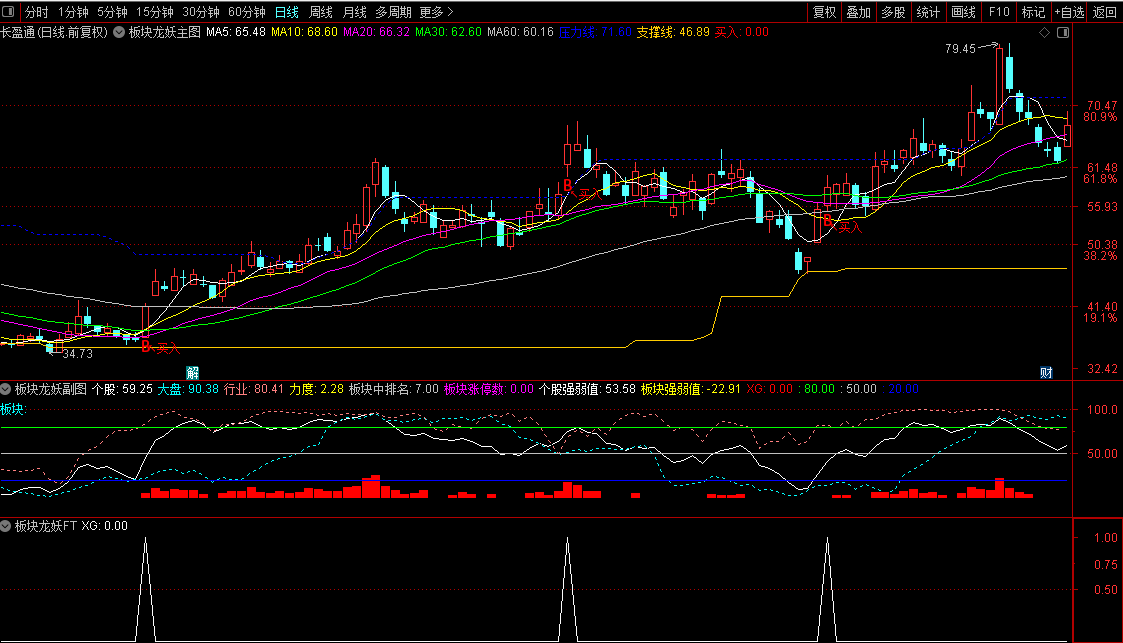
Task: Click the 板块涨停数: 0.00 value
Action: [x=488, y=389]
